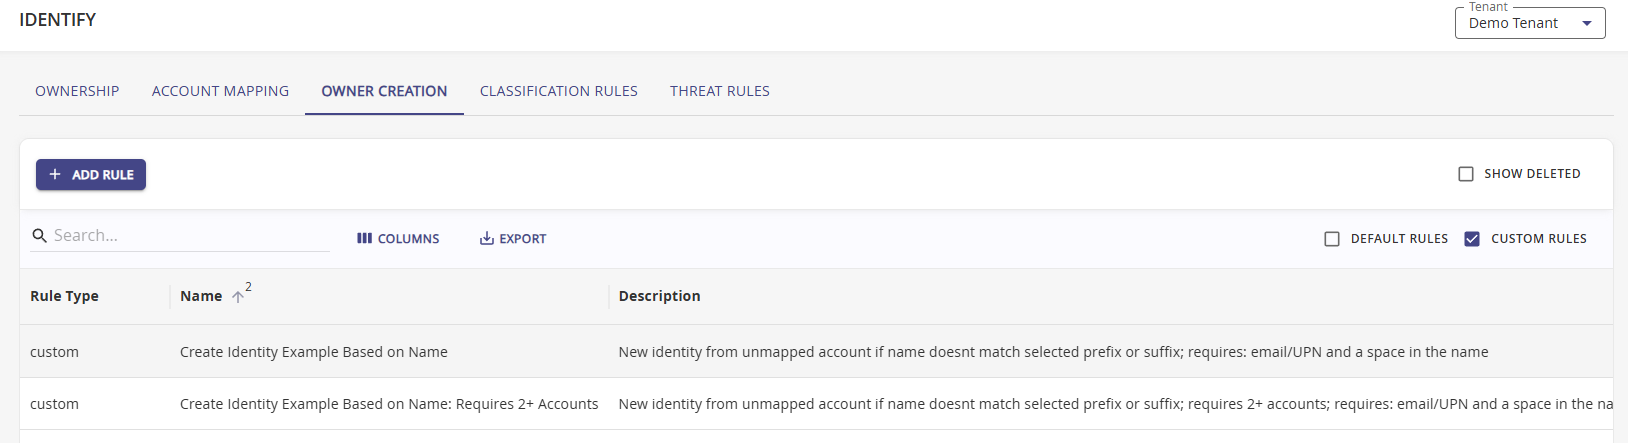Uncheck the Custom Rules checkbox
1628x443 pixels.
click(x=1472, y=239)
